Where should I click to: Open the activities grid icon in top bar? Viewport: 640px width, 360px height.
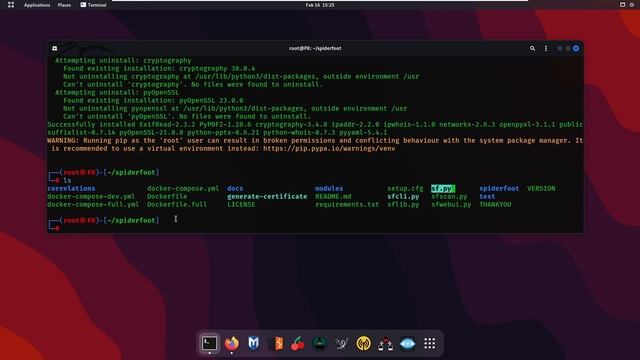[x=11, y=5]
